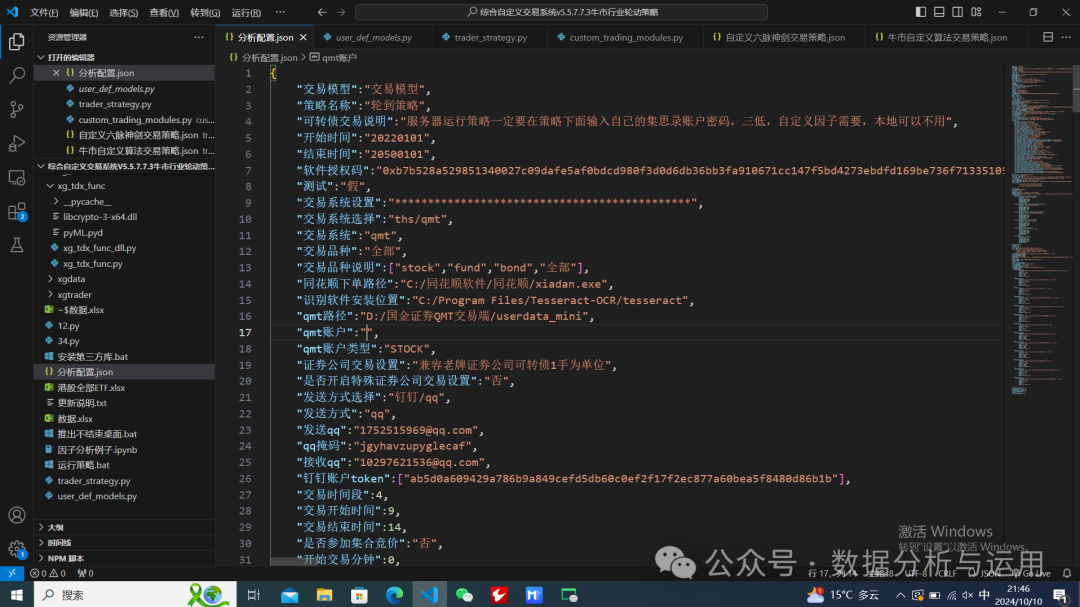Close the 分析配置.json tab
Image resolution: width=1080 pixels, height=607 pixels.
tap(303, 37)
